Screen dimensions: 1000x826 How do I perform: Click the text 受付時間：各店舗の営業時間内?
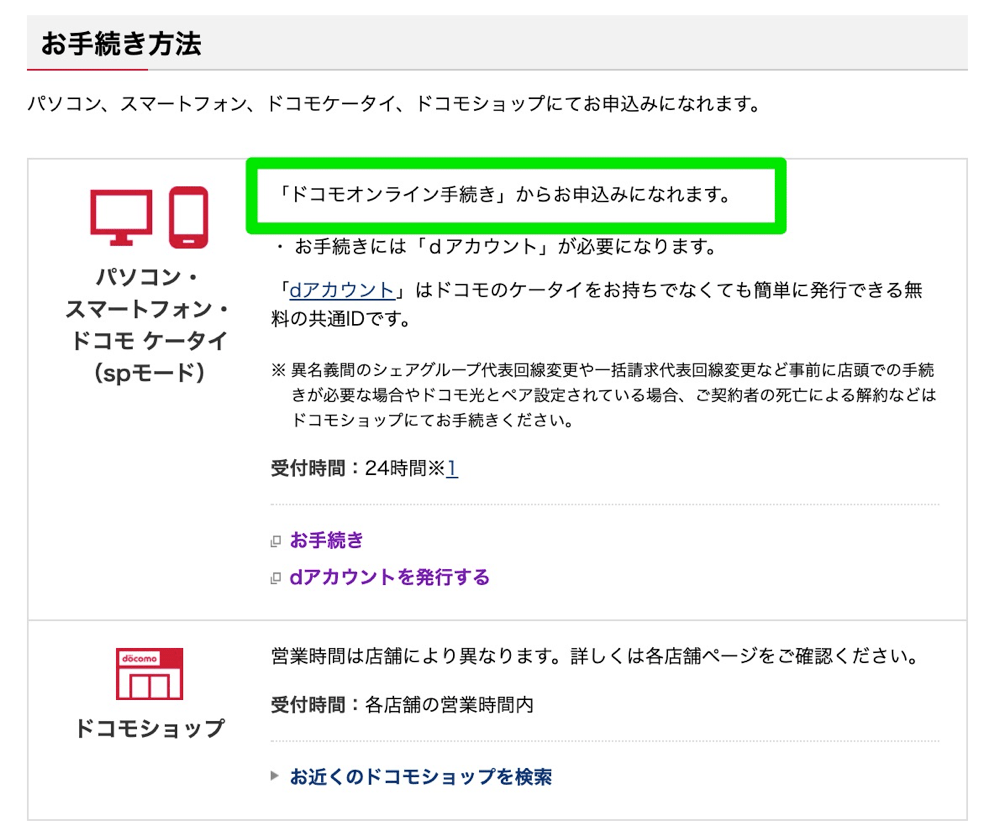pyautogui.click(x=402, y=705)
